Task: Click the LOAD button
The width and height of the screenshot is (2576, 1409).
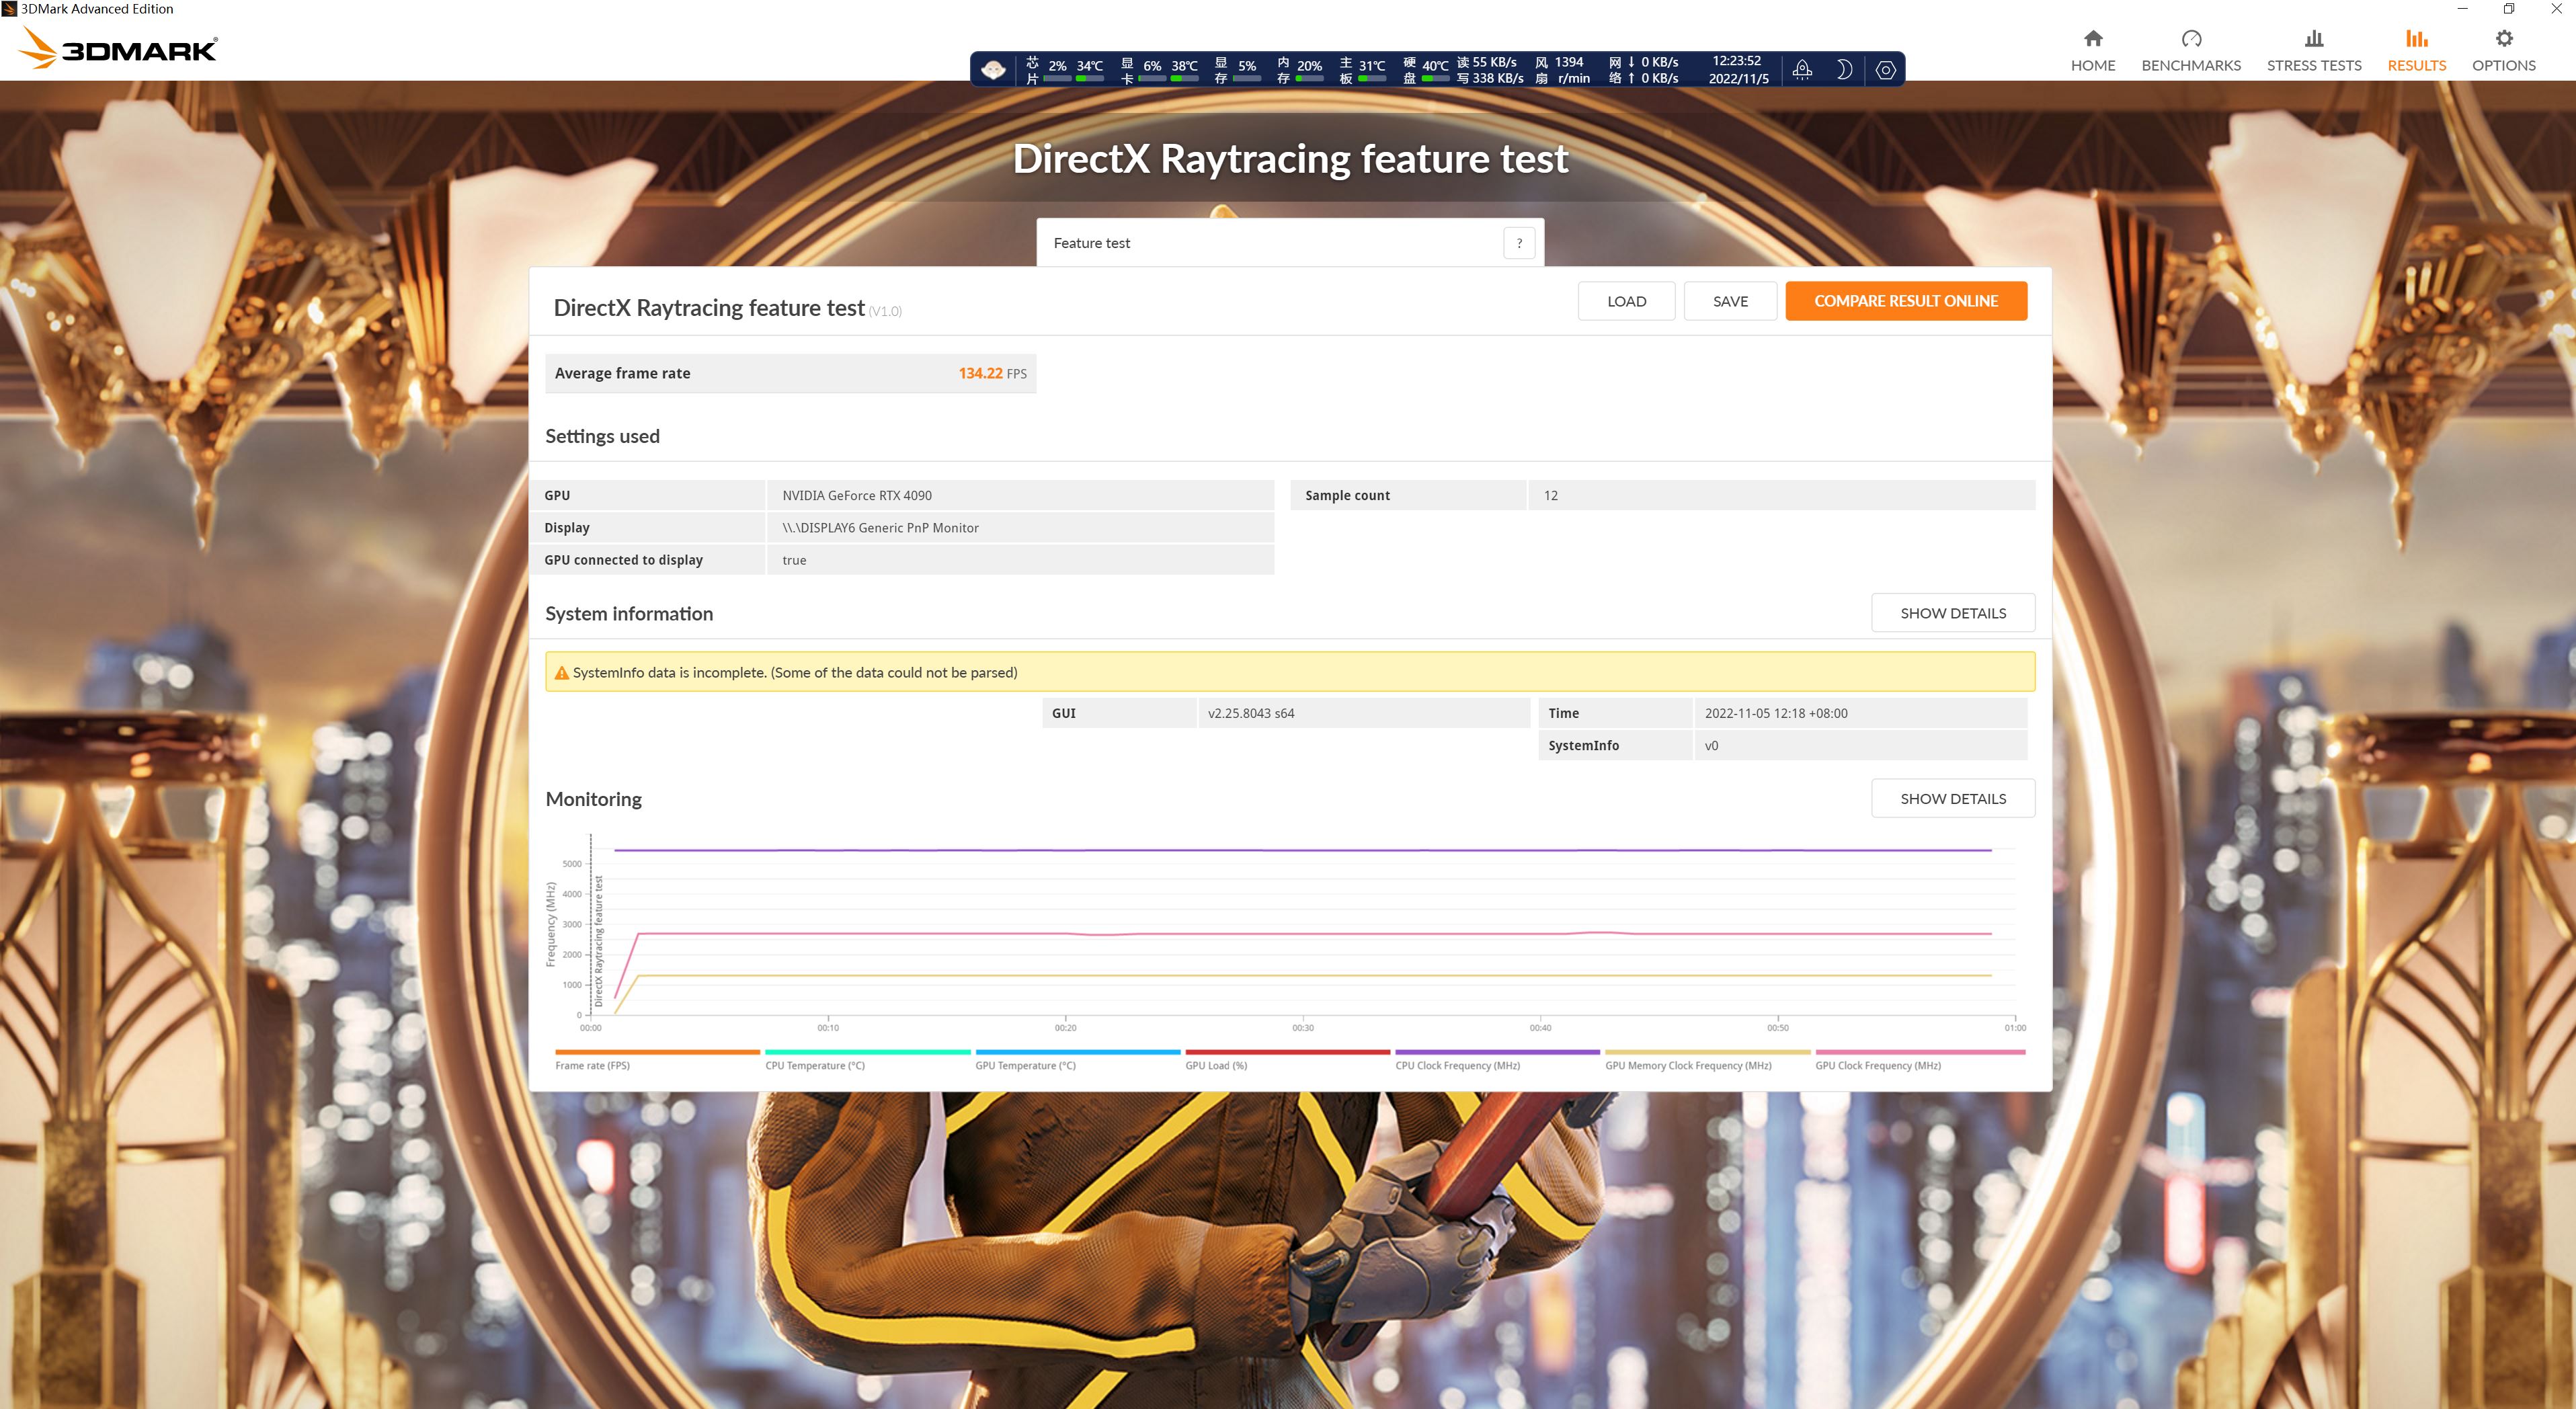Action: click(x=1626, y=301)
